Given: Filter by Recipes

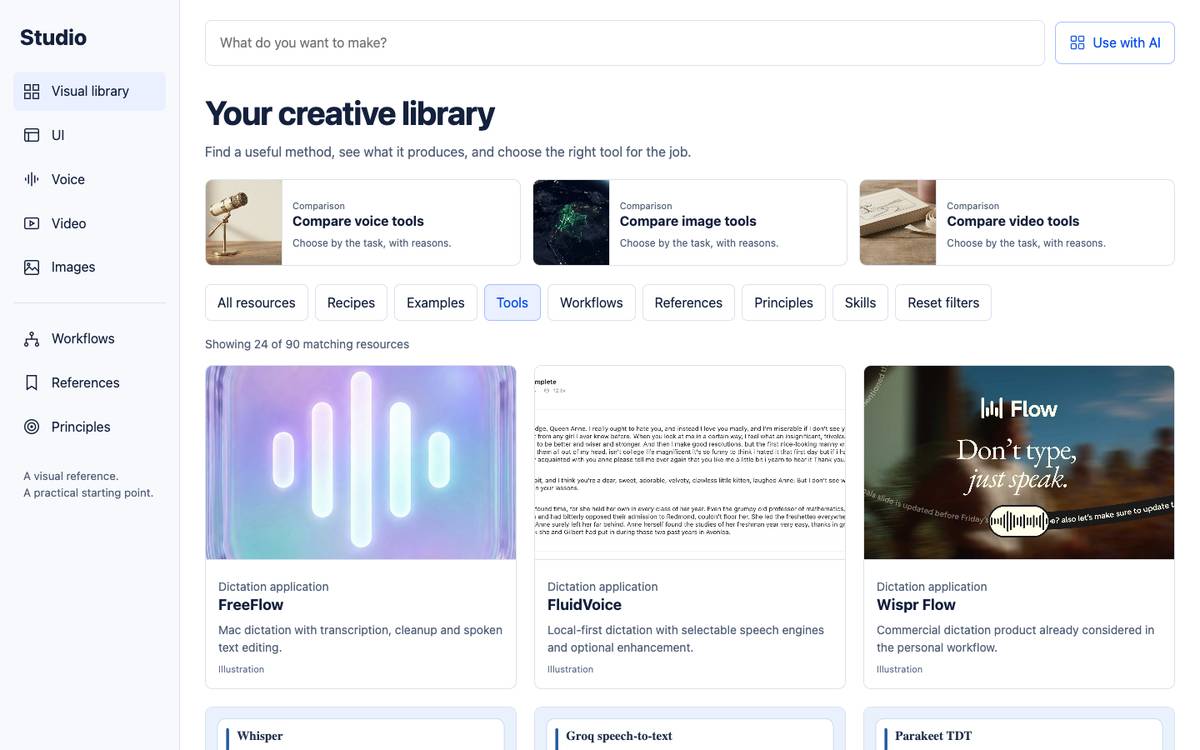Looking at the screenshot, I should [x=351, y=303].
